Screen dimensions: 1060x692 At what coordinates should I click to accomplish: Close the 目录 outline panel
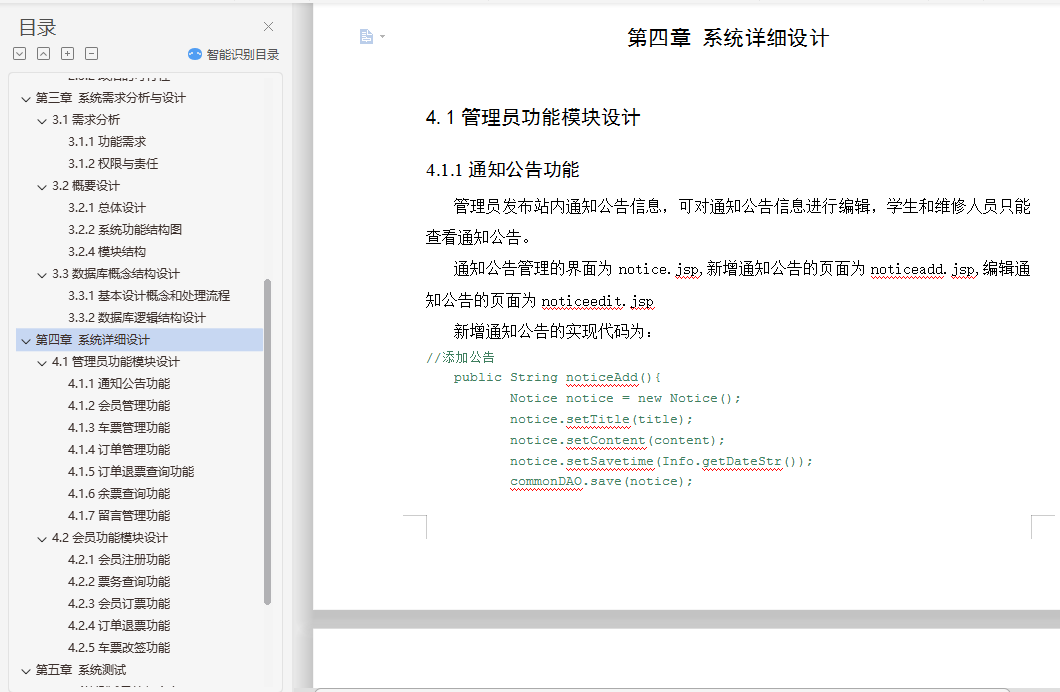pyautogui.click(x=268, y=26)
